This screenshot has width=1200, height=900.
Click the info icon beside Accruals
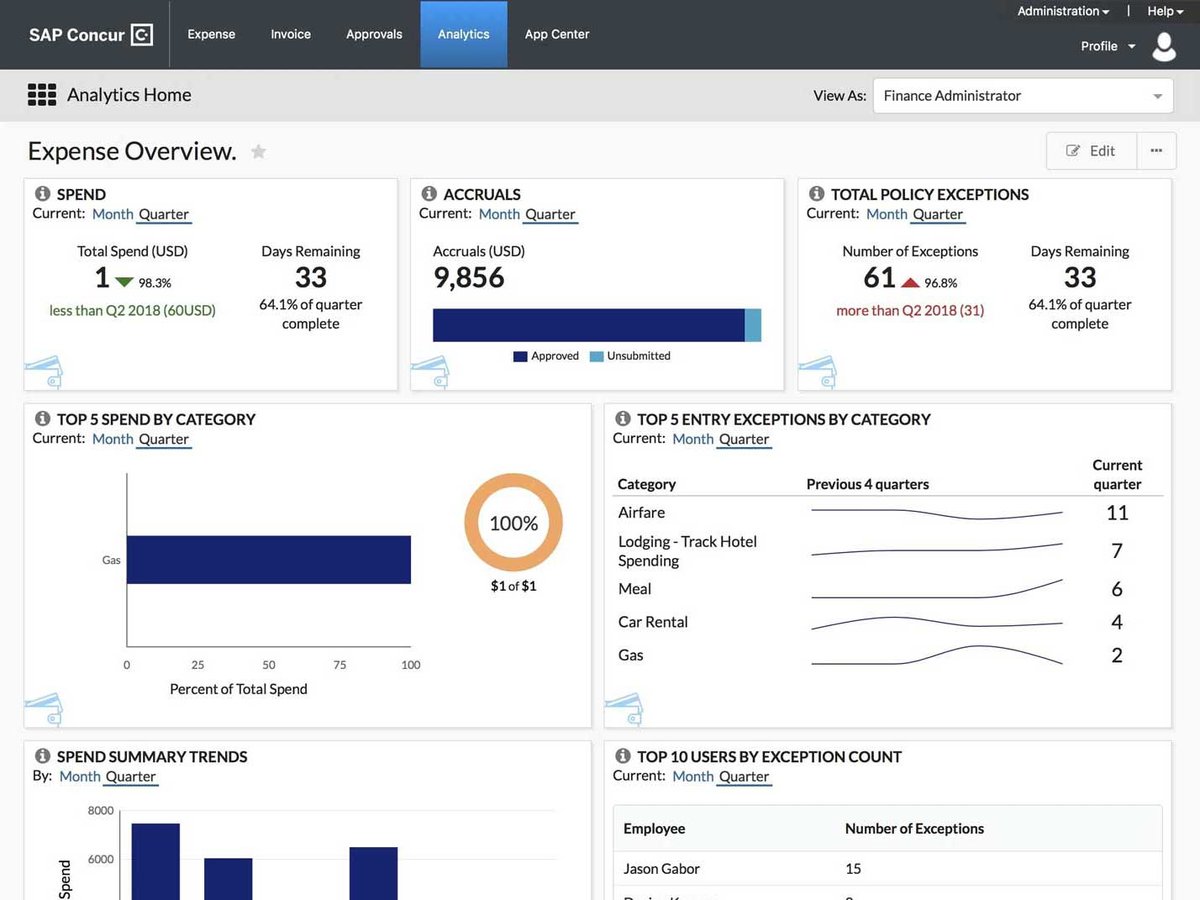tap(429, 194)
